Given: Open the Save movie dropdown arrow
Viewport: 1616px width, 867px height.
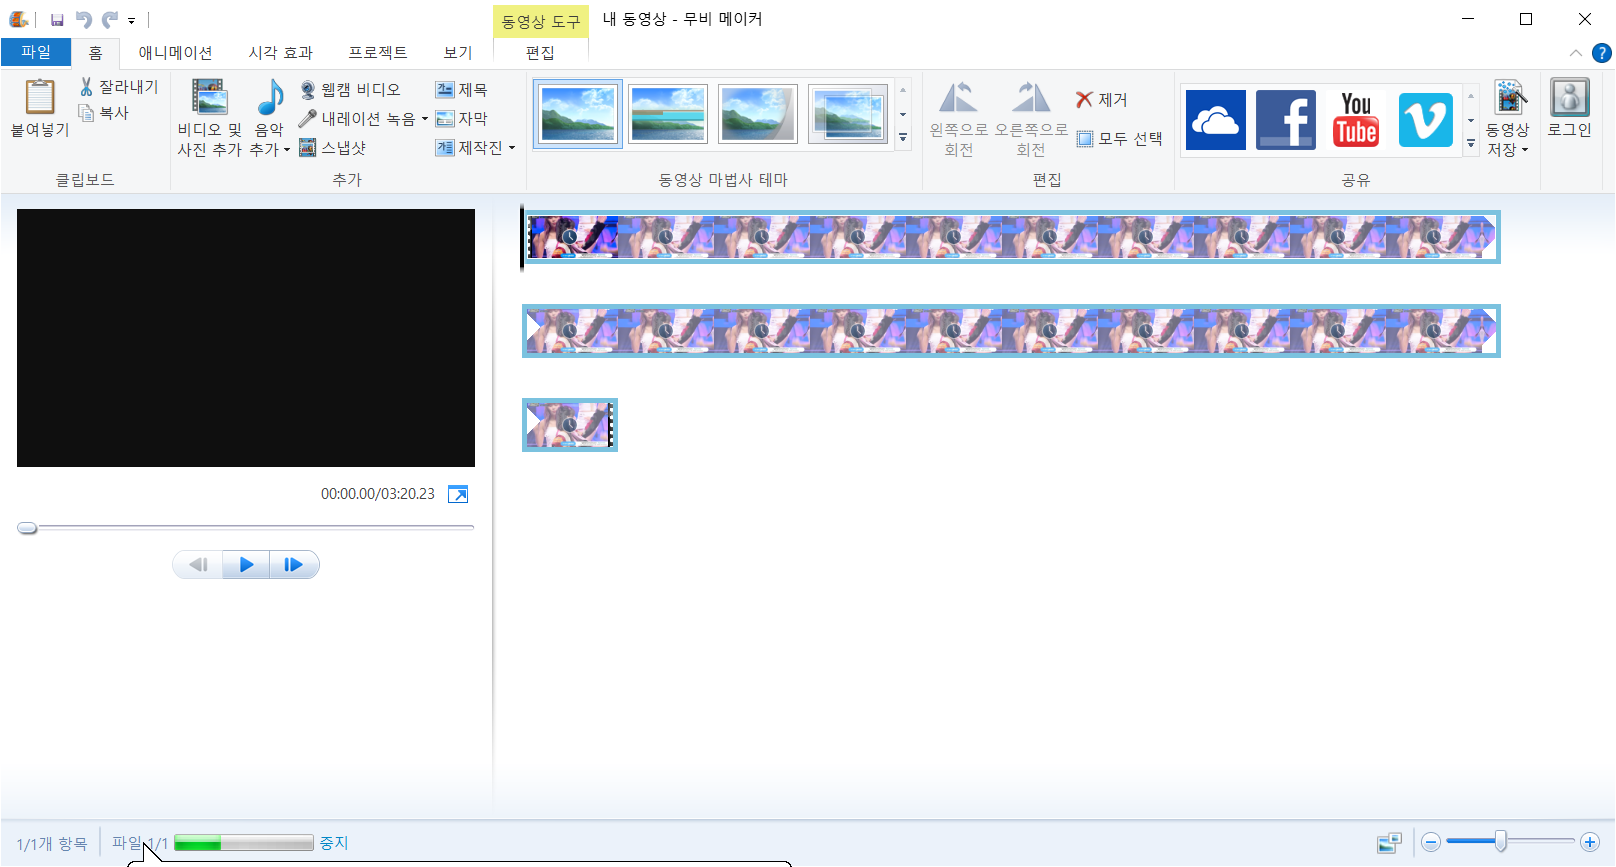Looking at the screenshot, I should pyautogui.click(x=1525, y=150).
